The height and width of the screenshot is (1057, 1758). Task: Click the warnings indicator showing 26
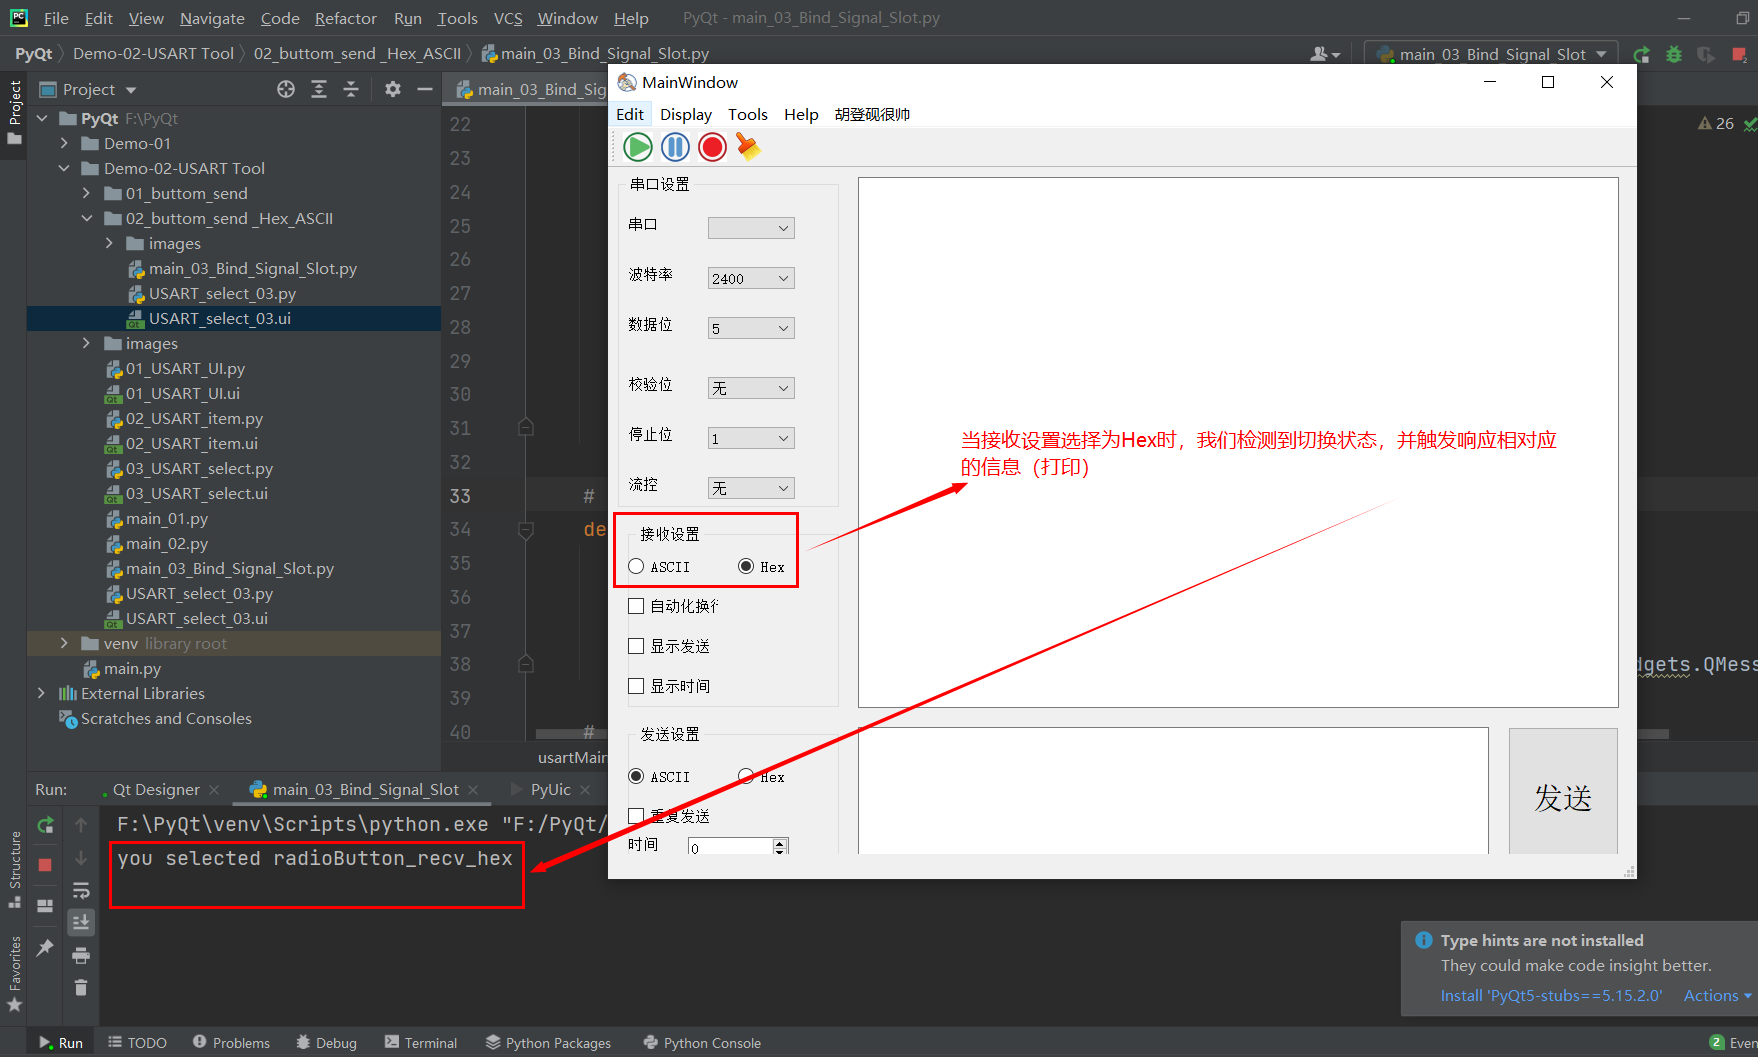pyautogui.click(x=1716, y=124)
